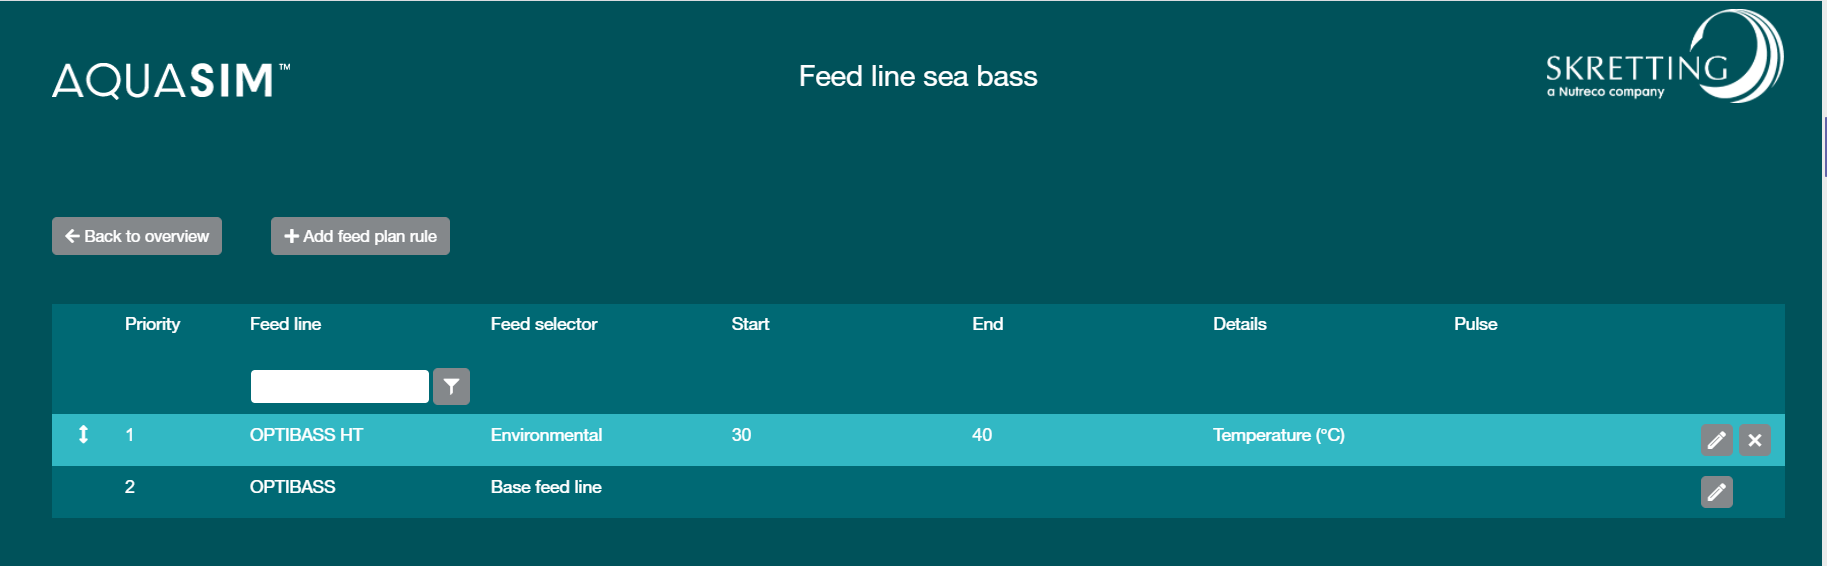Add a new feed plan rule

(x=360, y=236)
